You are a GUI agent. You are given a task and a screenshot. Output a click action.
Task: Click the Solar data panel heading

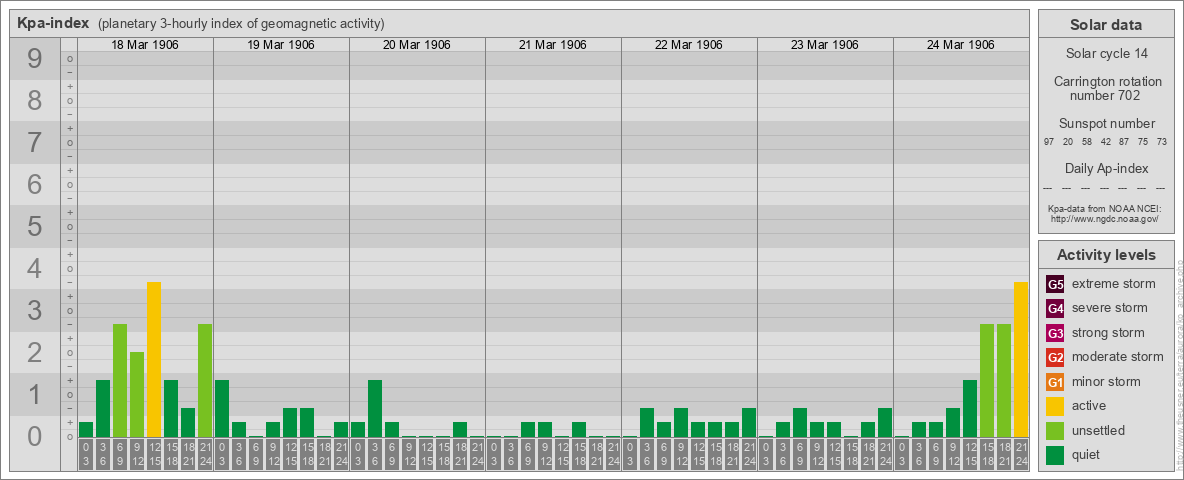[x=1105, y=25]
